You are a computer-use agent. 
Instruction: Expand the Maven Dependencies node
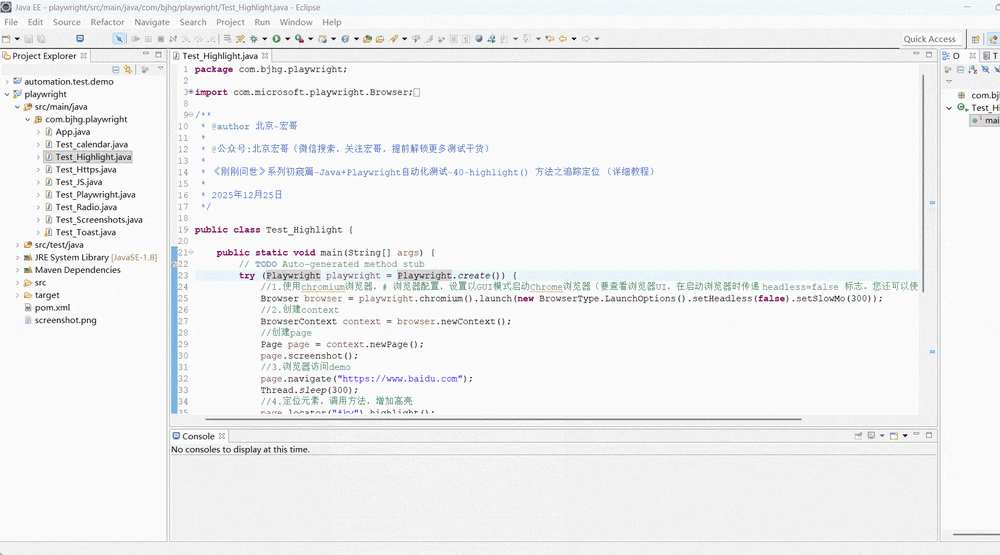coord(17,270)
